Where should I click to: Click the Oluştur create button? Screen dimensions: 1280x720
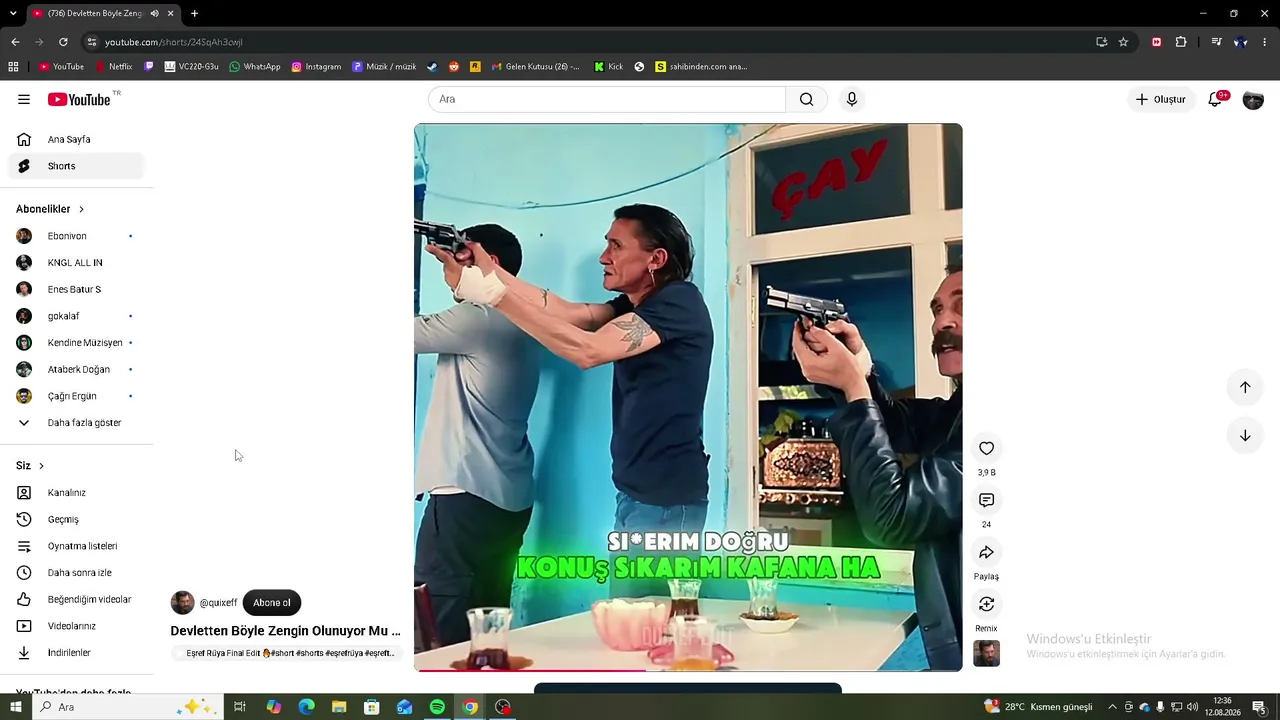click(x=1160, y=99)
